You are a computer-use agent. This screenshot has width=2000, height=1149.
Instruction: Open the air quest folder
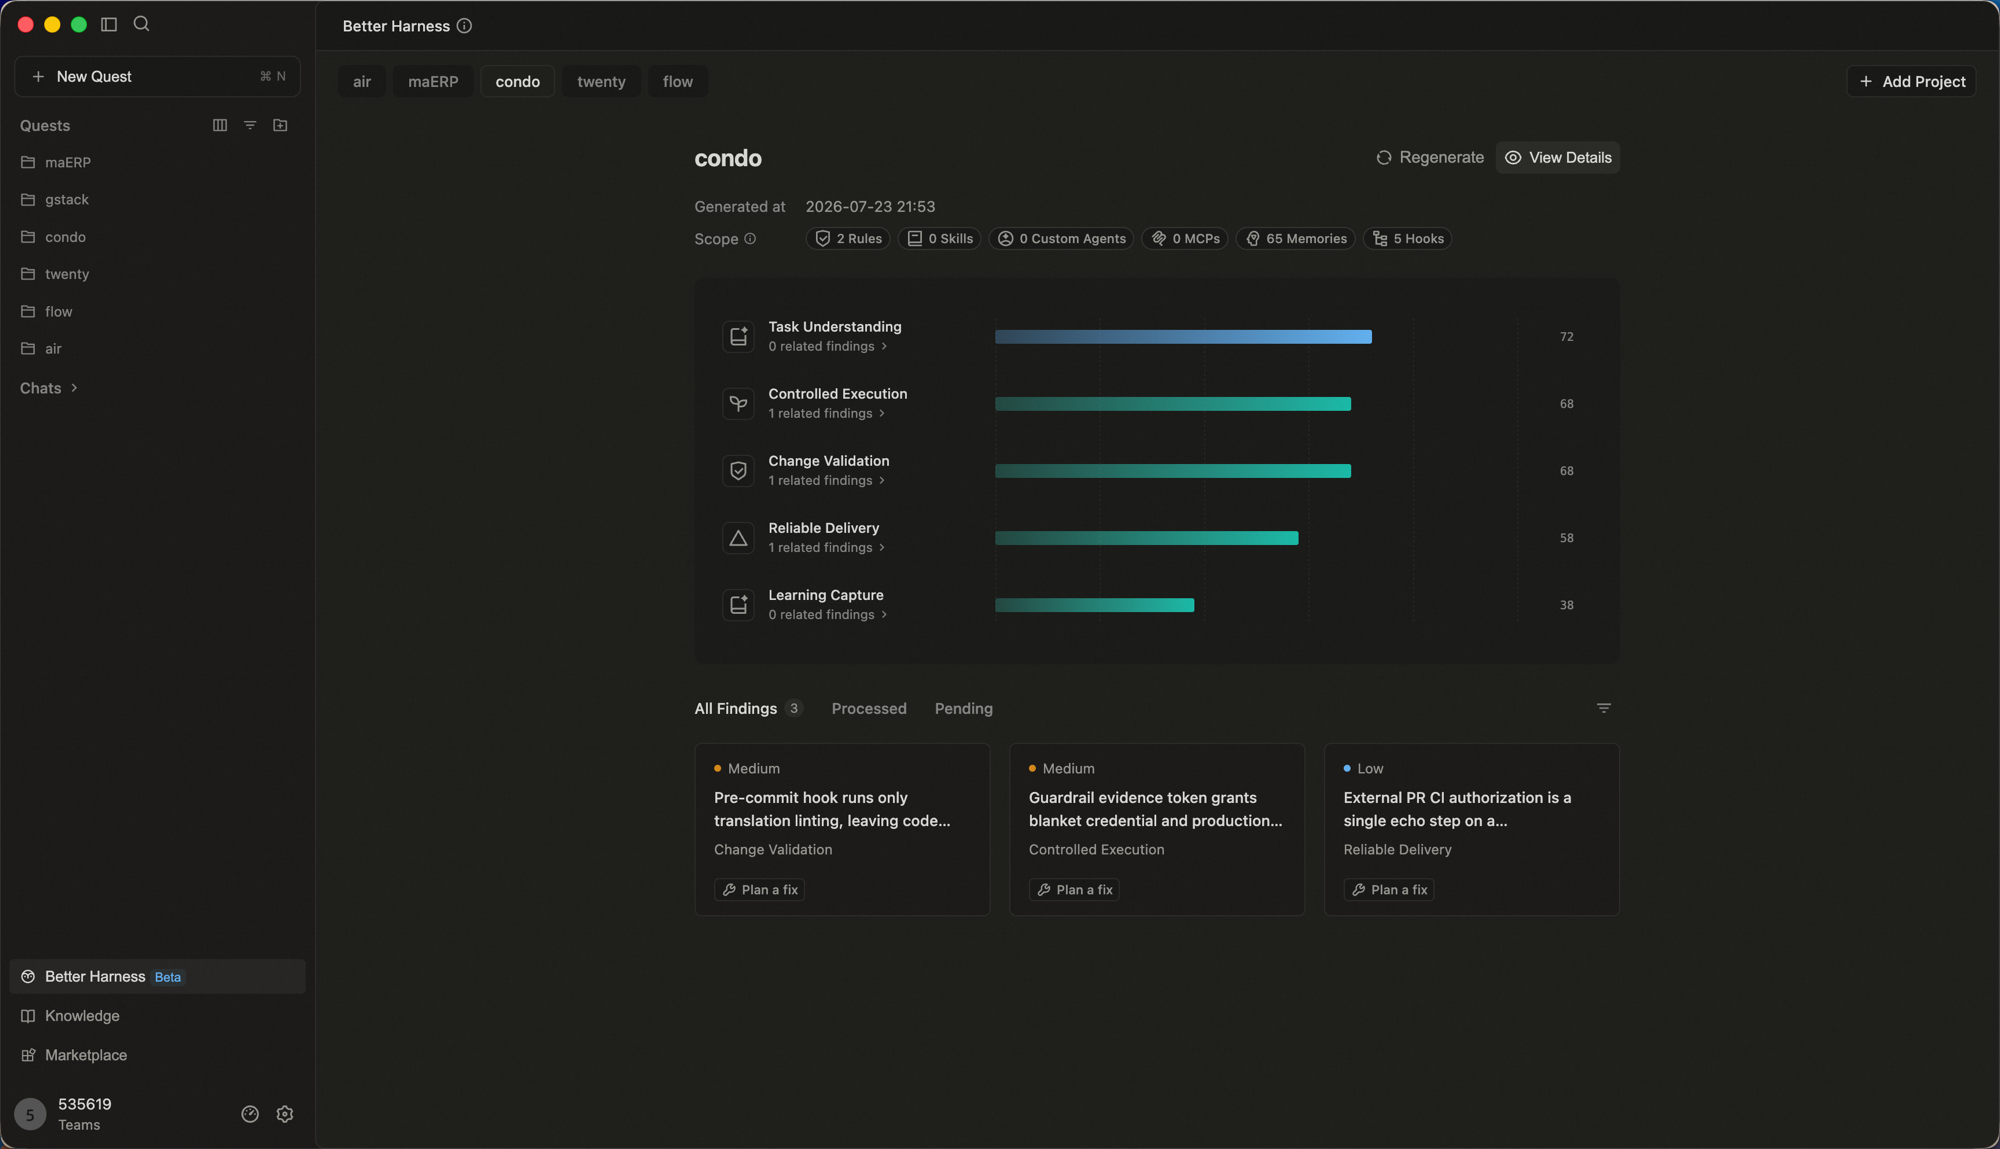[158, 349]
